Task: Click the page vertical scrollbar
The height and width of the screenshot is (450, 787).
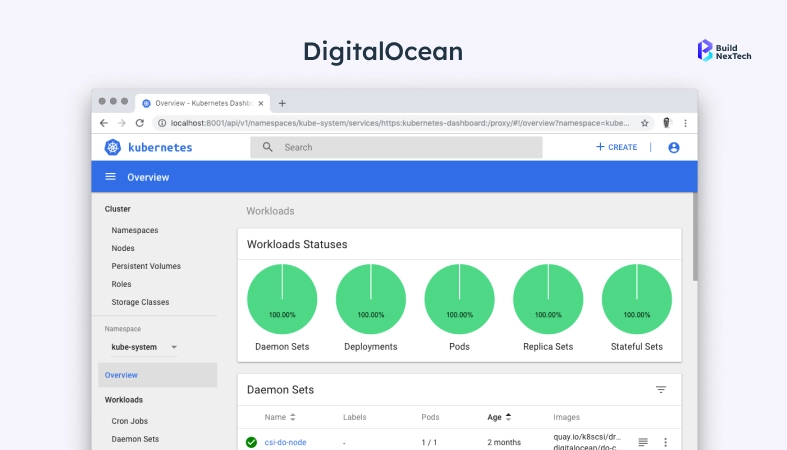Action: [695, 237]
